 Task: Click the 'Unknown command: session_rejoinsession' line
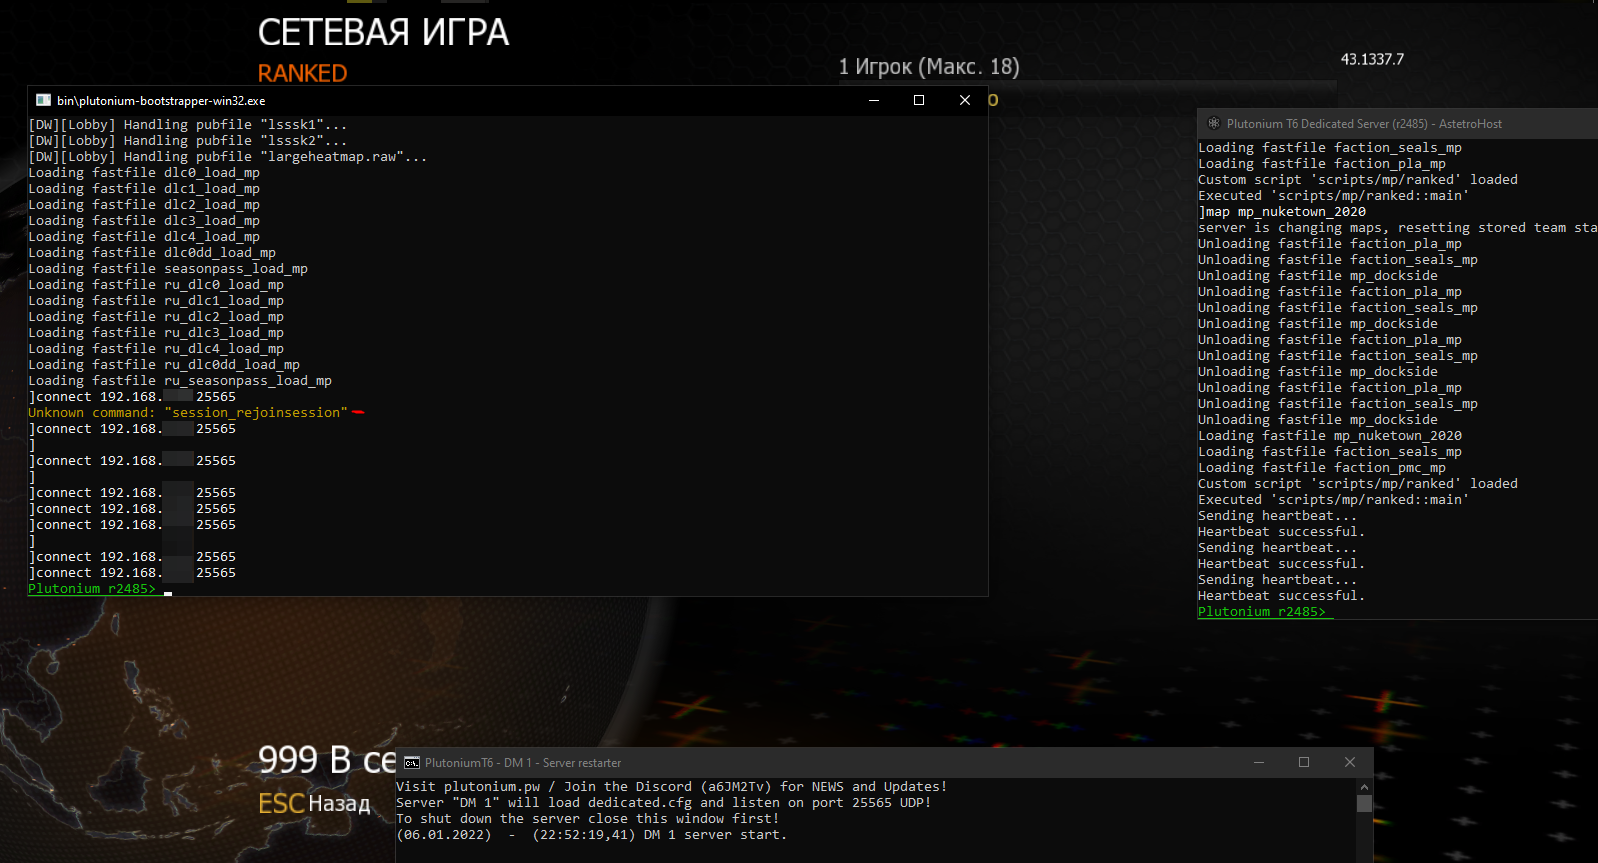[x=188, y=413]
